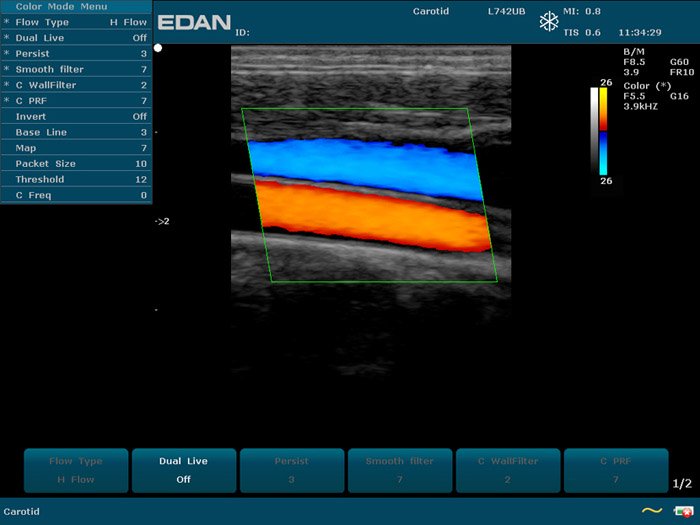
Task: Toggle the Invert setting row
Action: [x=76, y=116]
